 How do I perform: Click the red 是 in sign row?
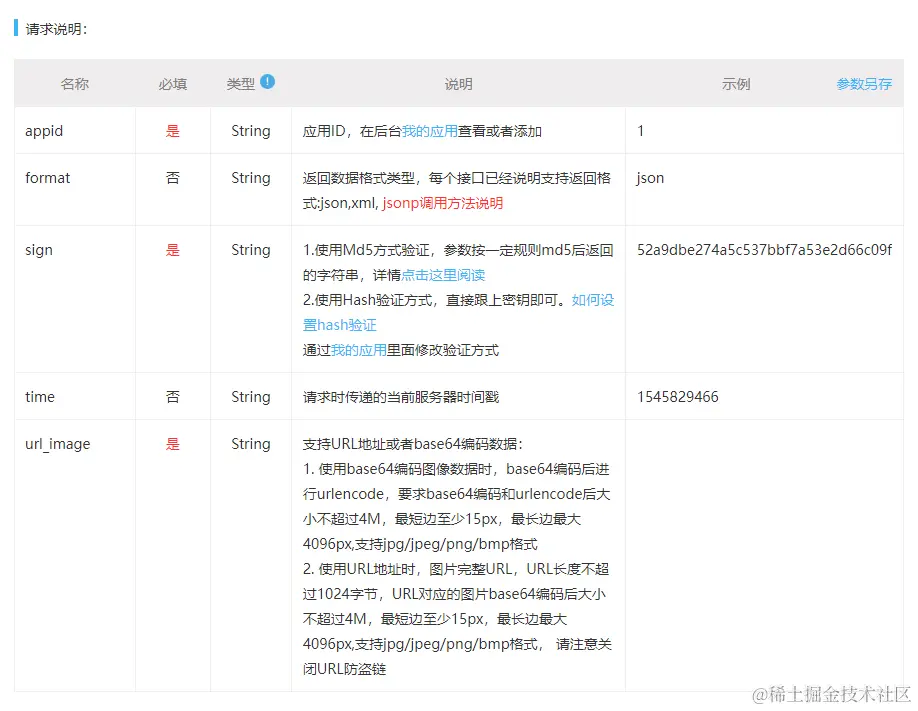173,250
